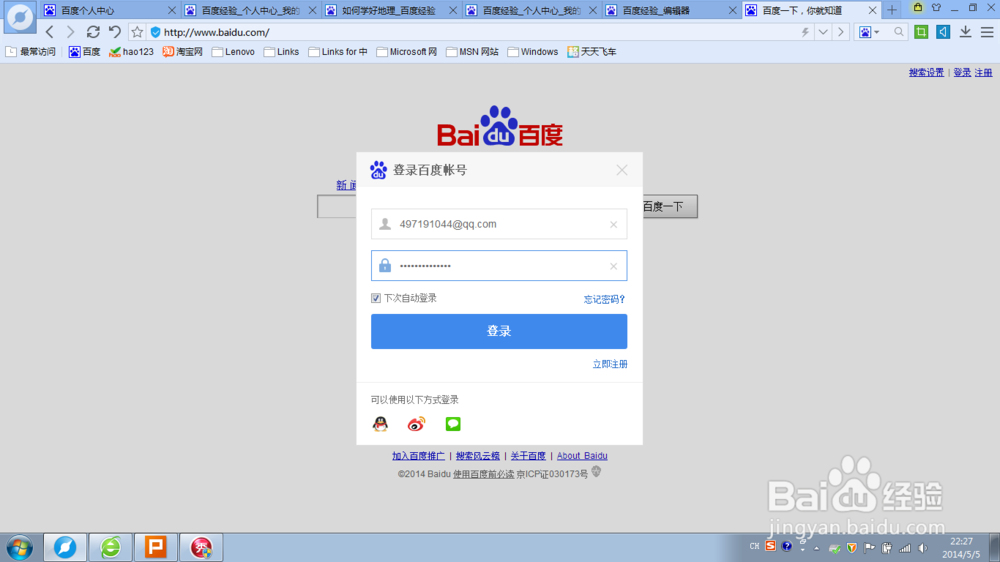
Task: Open 加入百度推广 footer link
Action: pos(418,455)
